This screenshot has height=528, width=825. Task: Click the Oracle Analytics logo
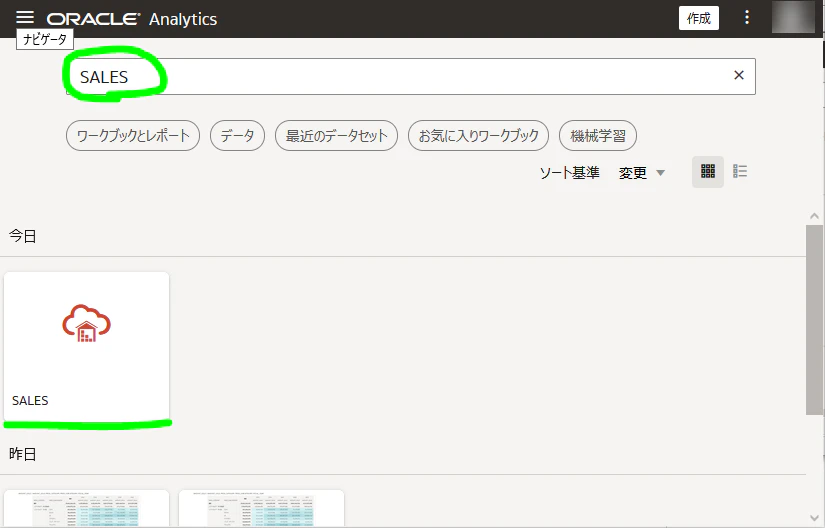click(132, 19)
